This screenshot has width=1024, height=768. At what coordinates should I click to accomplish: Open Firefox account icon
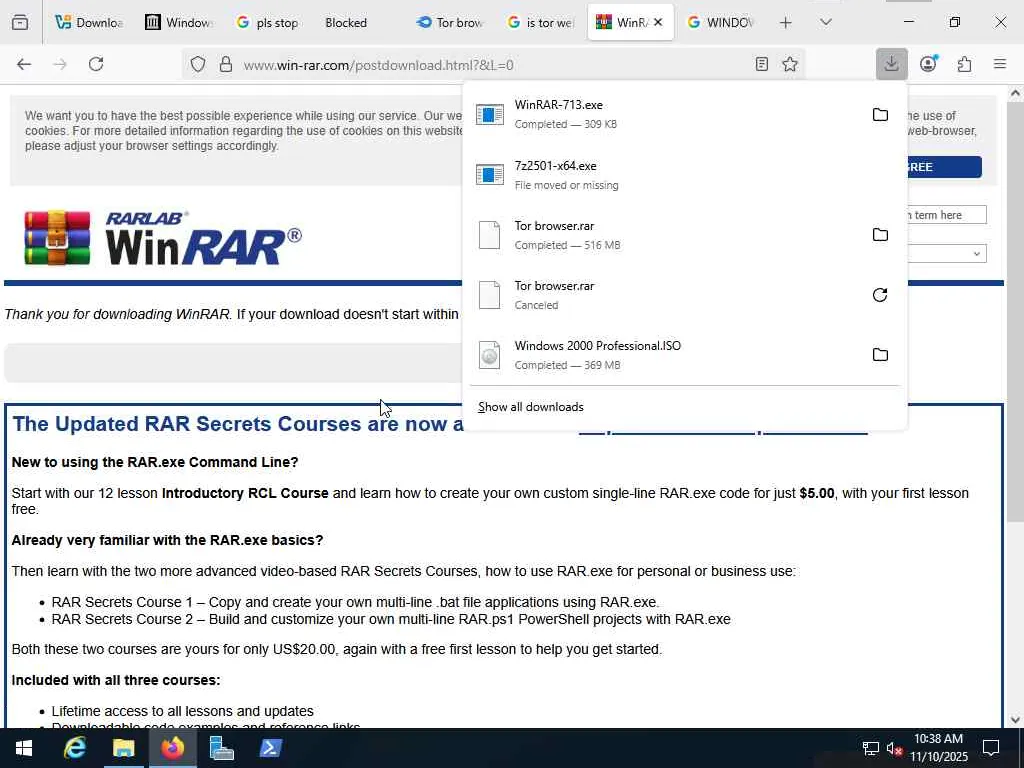click(x=928, y=64)
